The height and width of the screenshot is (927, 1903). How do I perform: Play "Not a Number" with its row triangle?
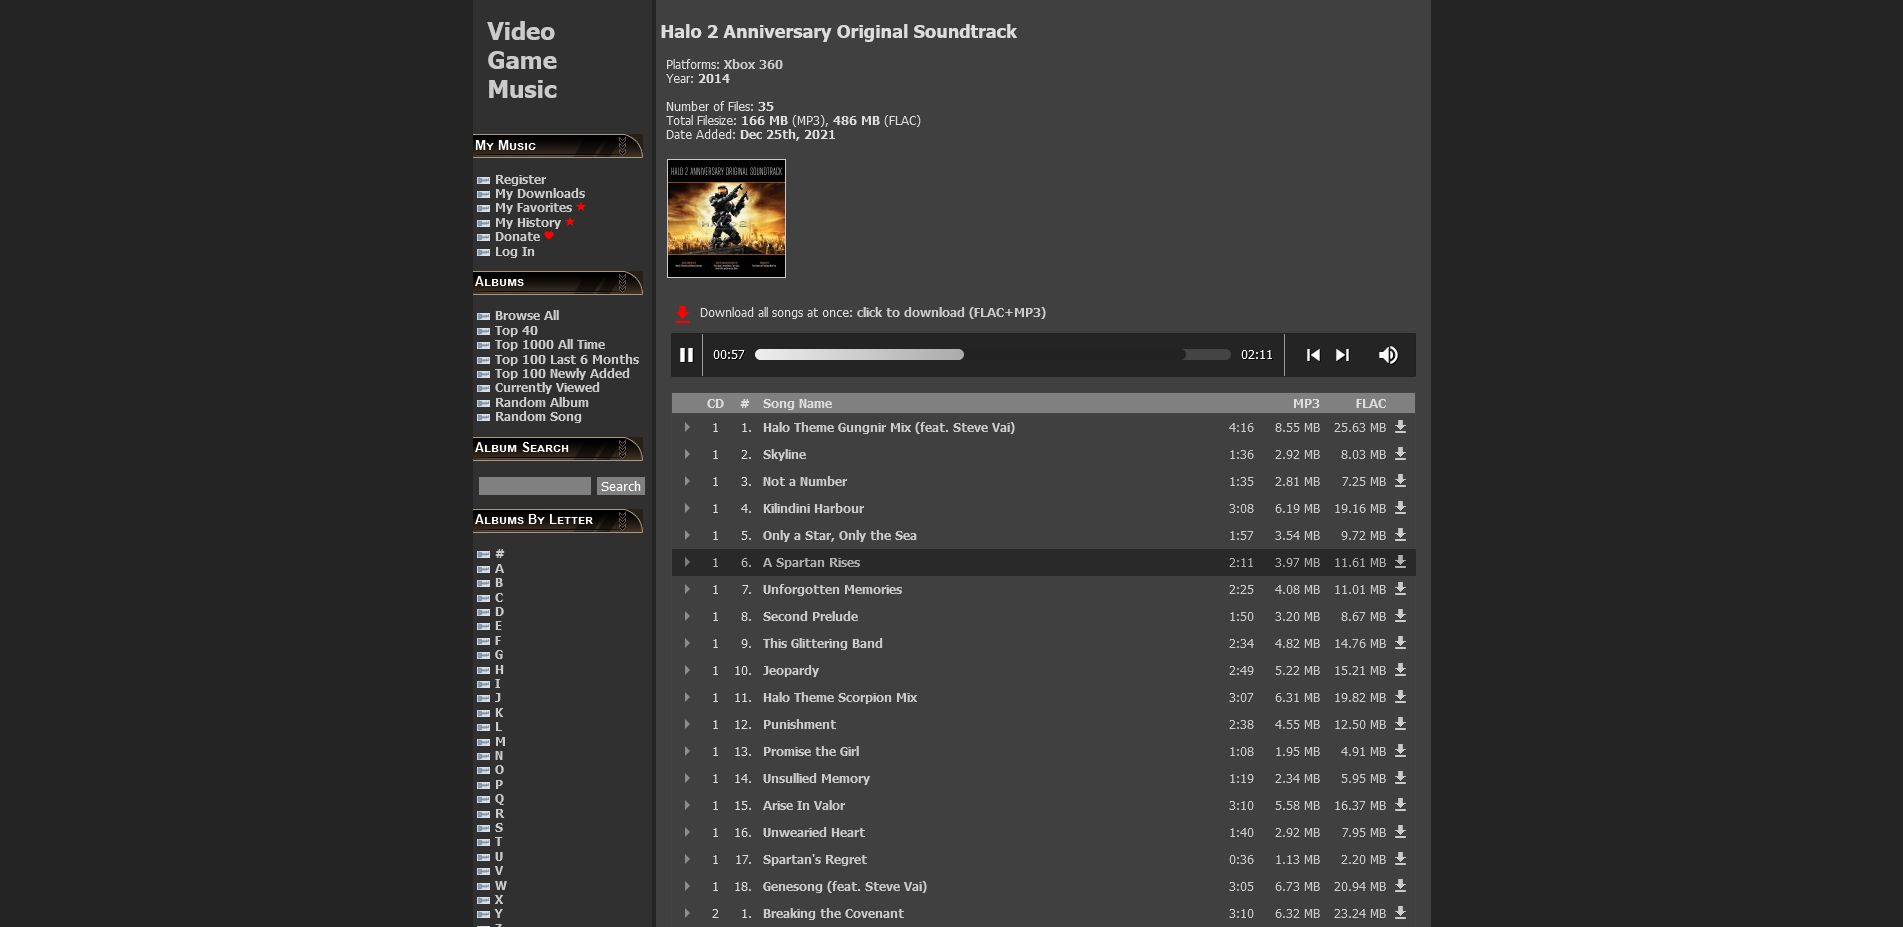[687, 481]
